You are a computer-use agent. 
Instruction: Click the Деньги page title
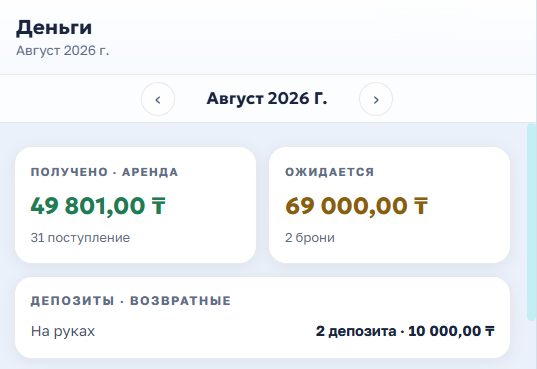pos(54,27)
